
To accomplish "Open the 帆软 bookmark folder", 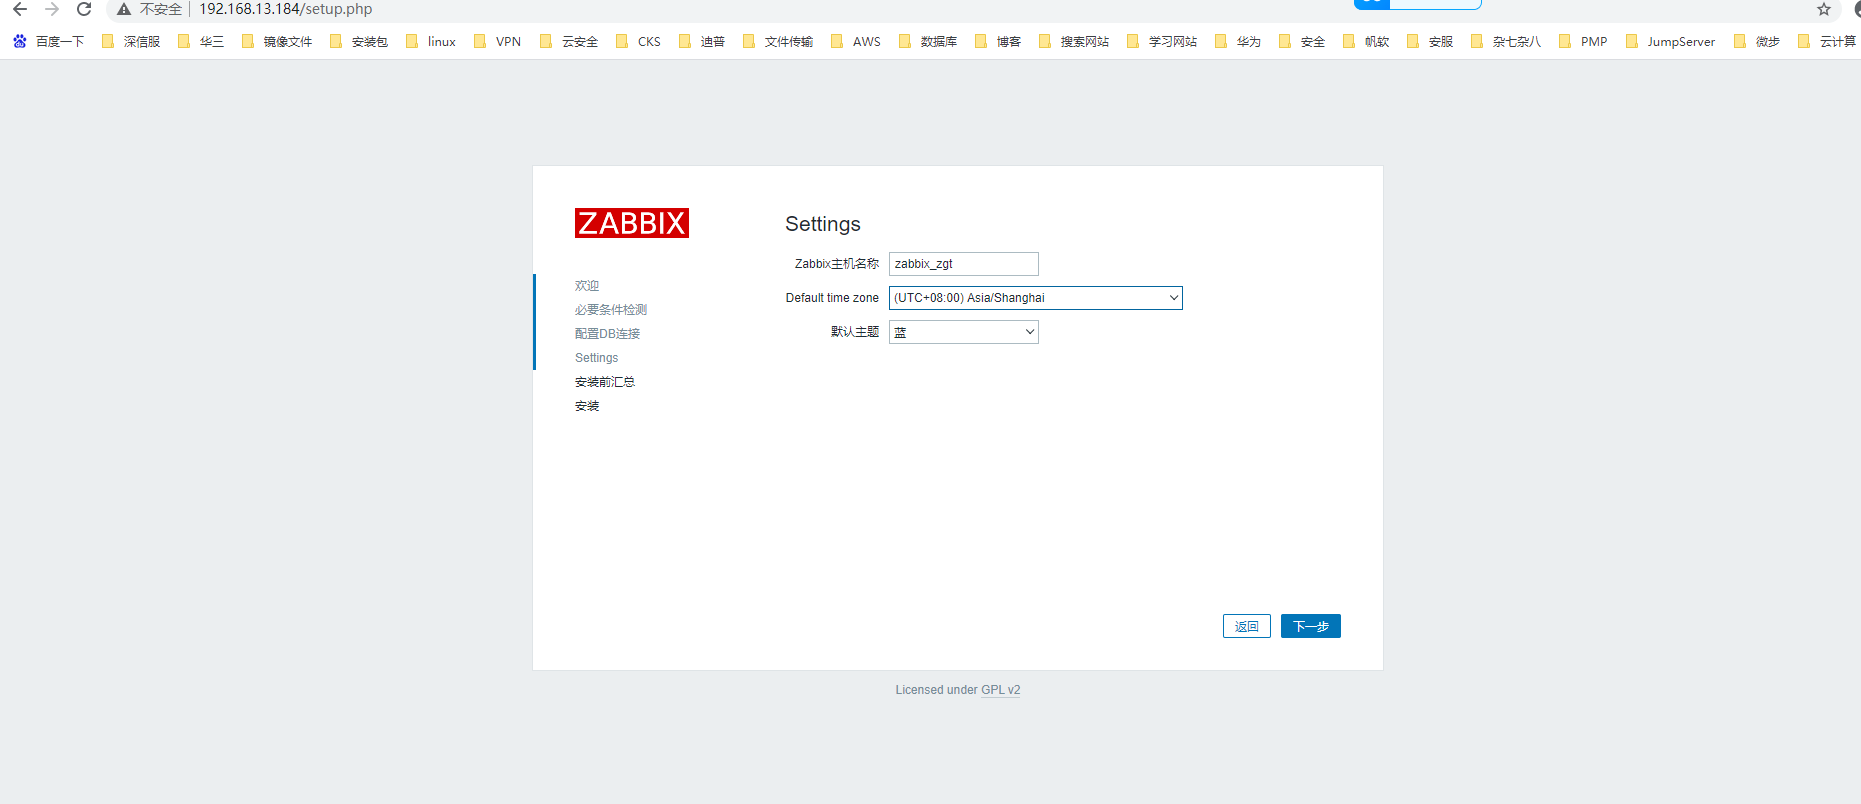I will [x=1366, y=41].
